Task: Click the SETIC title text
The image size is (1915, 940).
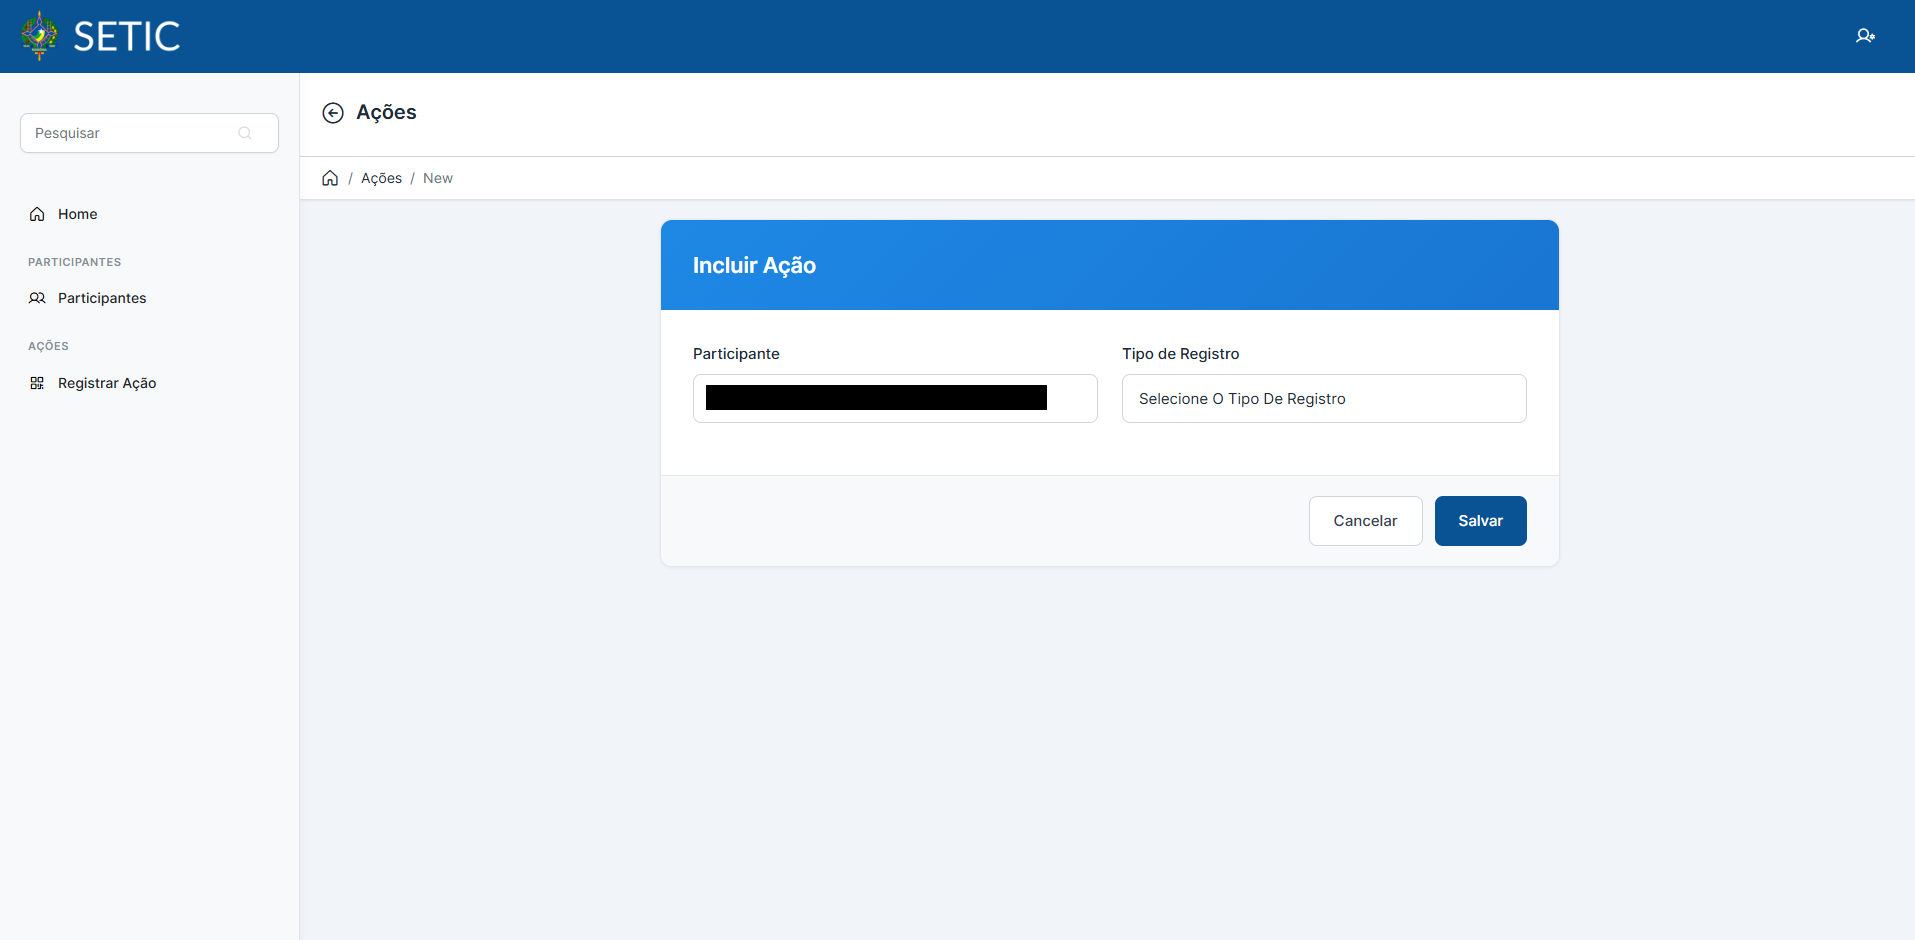Action: [127, 37]
